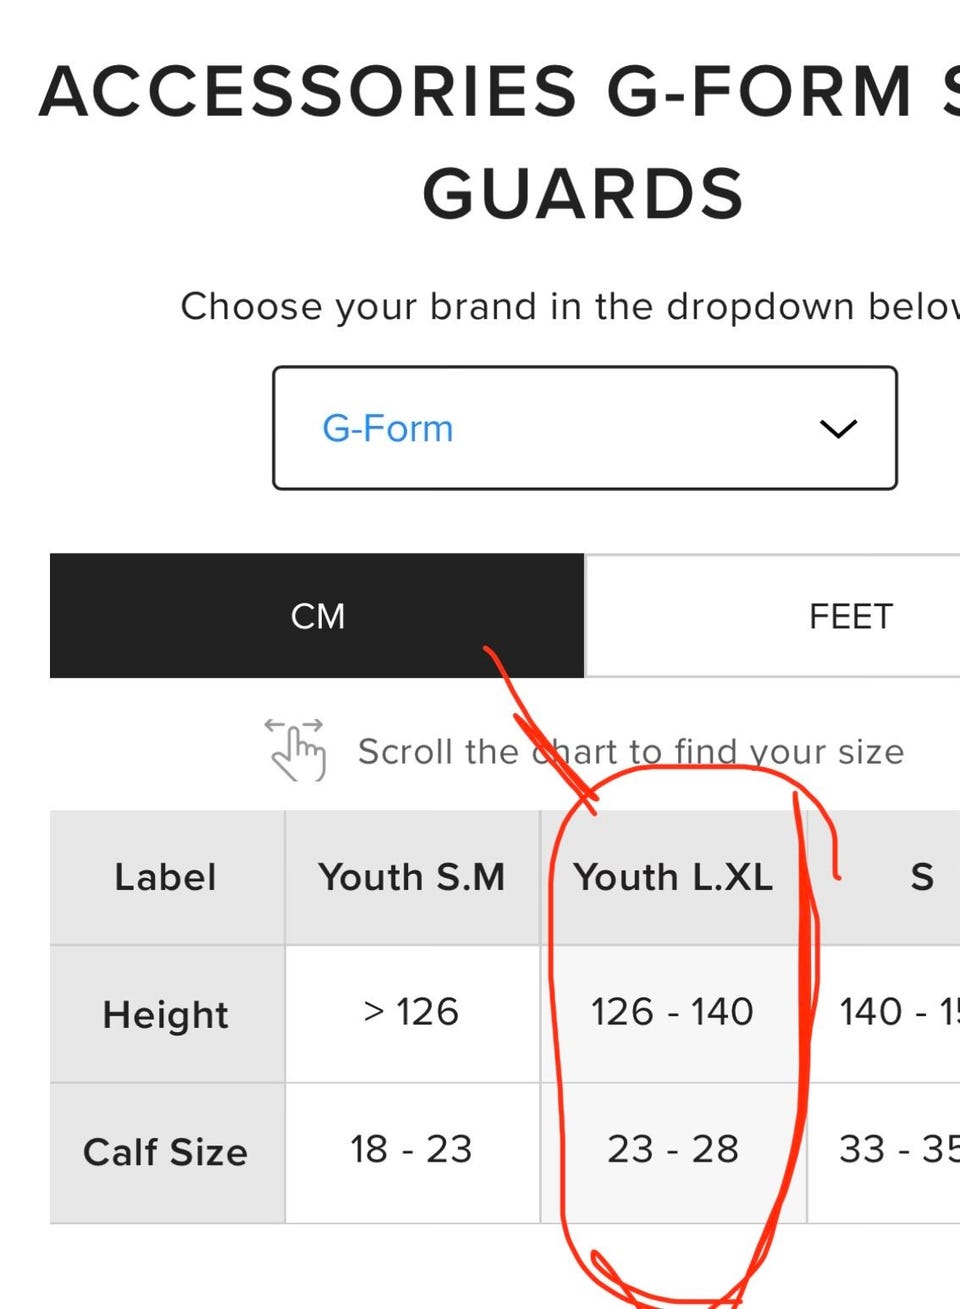Click "Scroll the chart to find your size" text
The image size is (960, 1309).
631,751
